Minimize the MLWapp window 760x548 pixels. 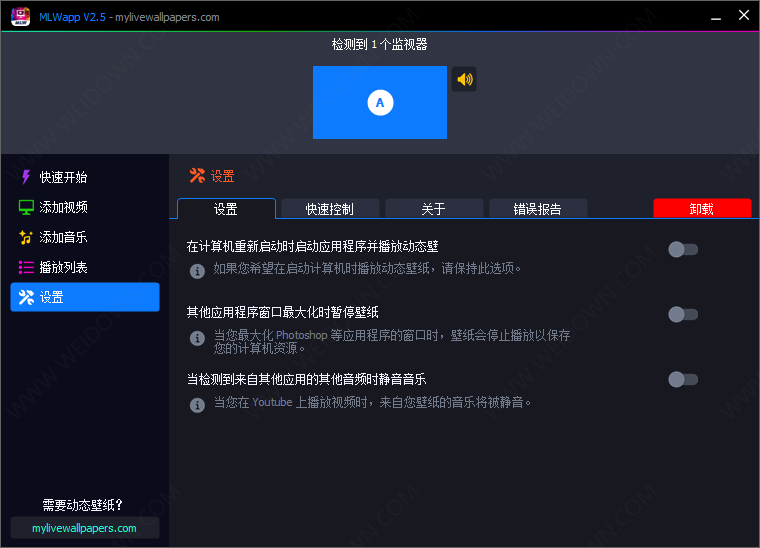point(716,16)
